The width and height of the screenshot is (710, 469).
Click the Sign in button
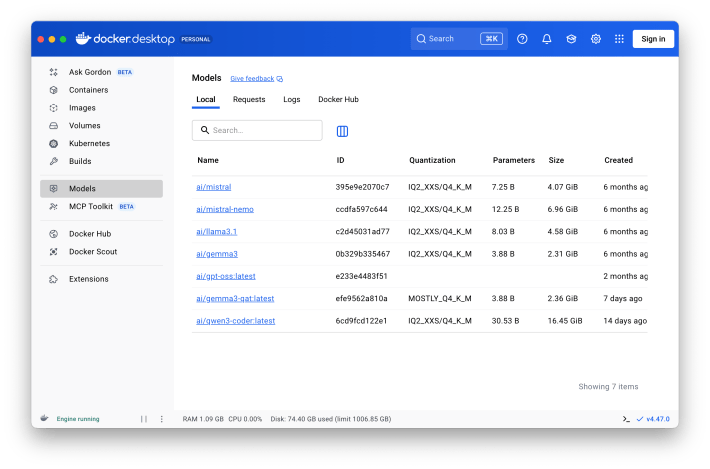coord(653,39)
